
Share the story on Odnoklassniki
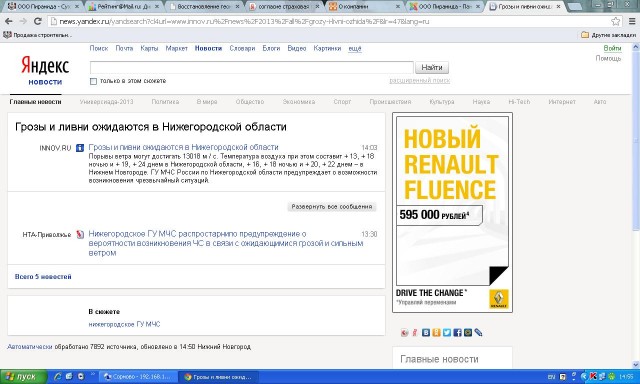point(436,333)
